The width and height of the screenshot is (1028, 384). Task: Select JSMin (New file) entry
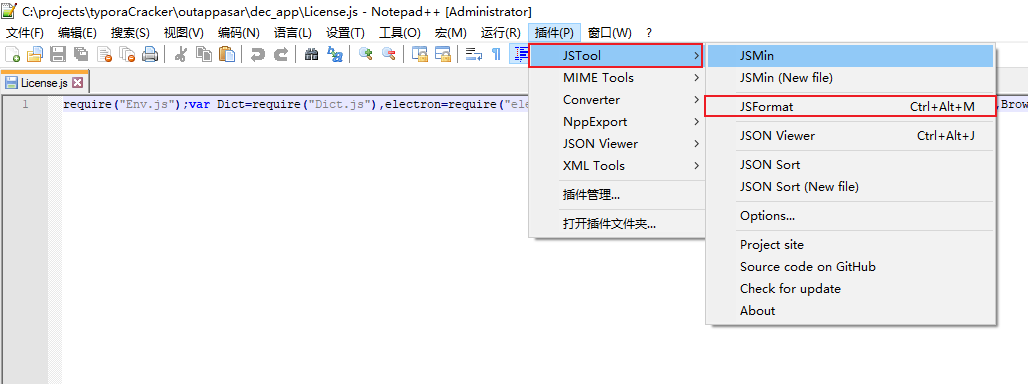click(850, 78)
